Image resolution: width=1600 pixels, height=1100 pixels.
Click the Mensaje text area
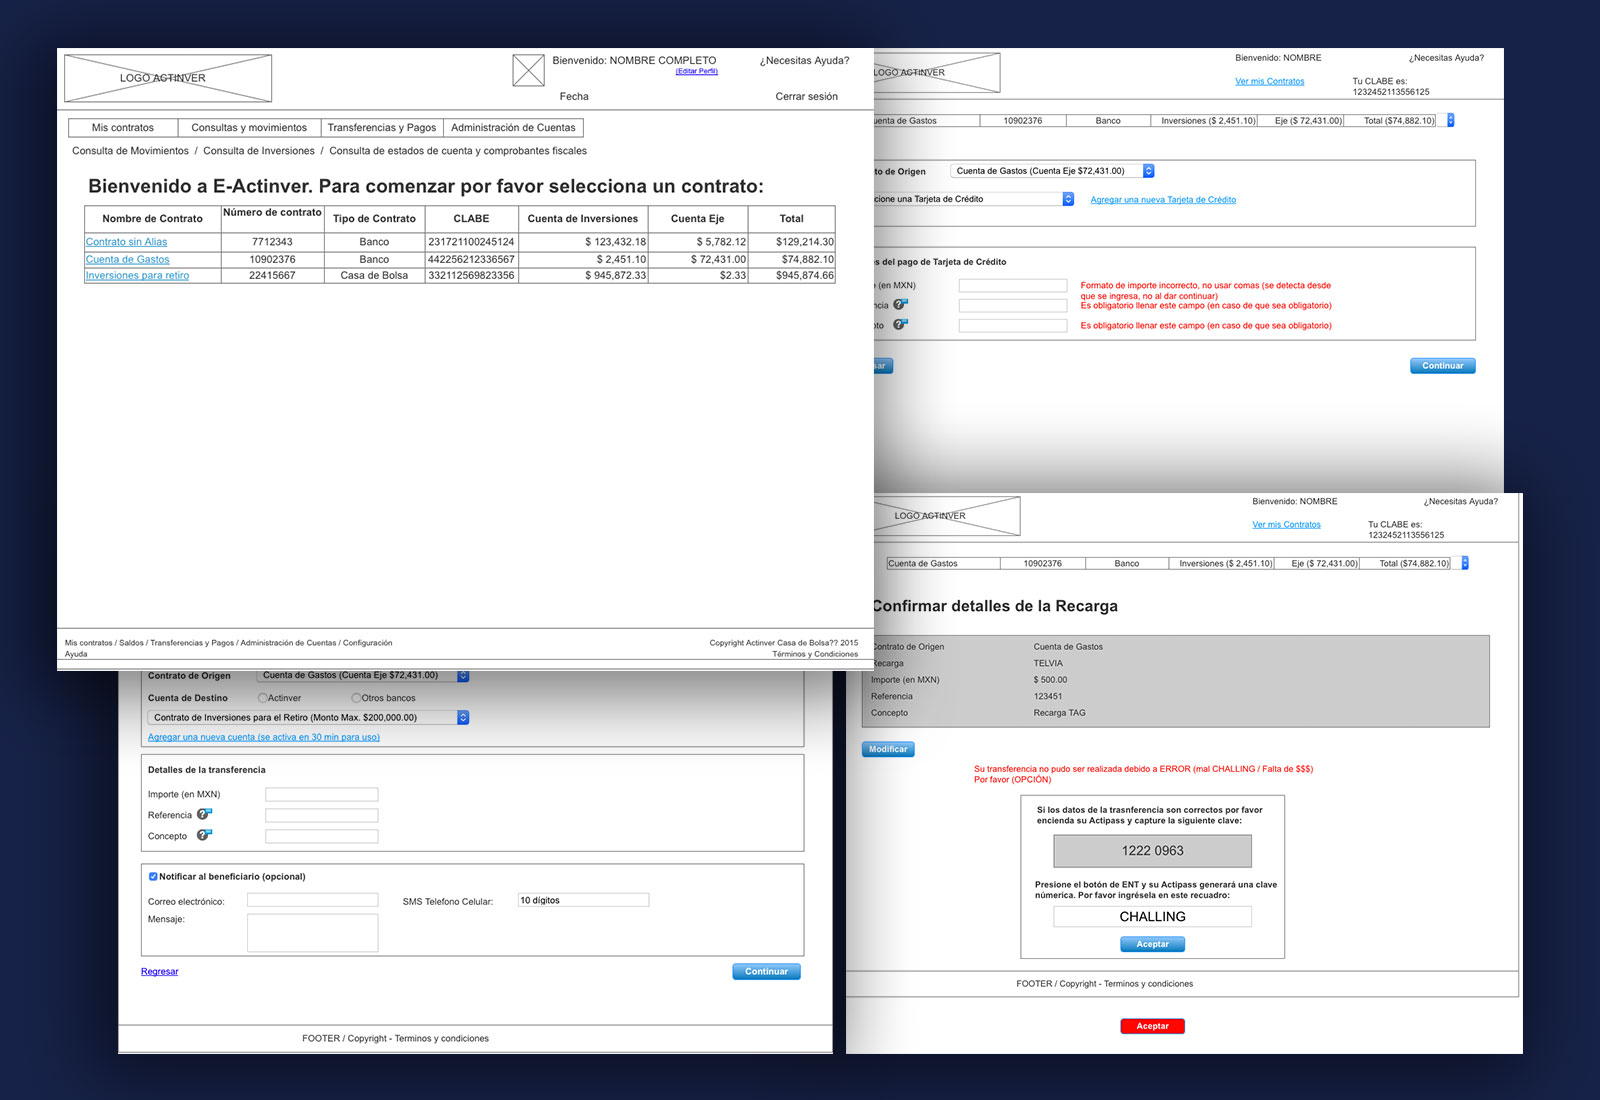click(312, 932)
